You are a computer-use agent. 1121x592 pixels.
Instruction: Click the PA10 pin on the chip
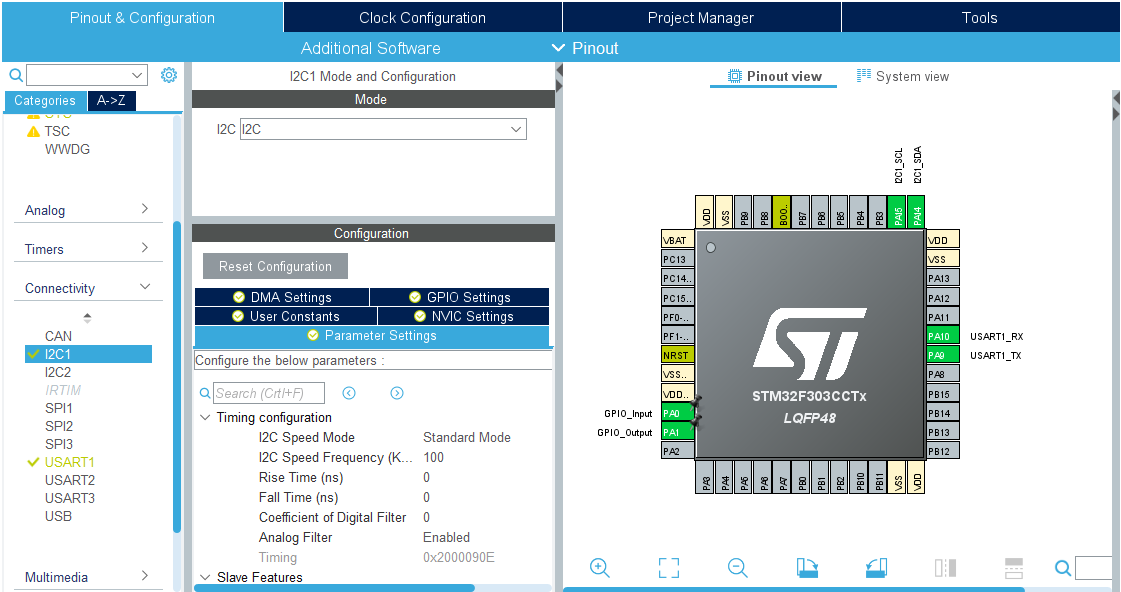pyautogui.click(x=943, y=336)
